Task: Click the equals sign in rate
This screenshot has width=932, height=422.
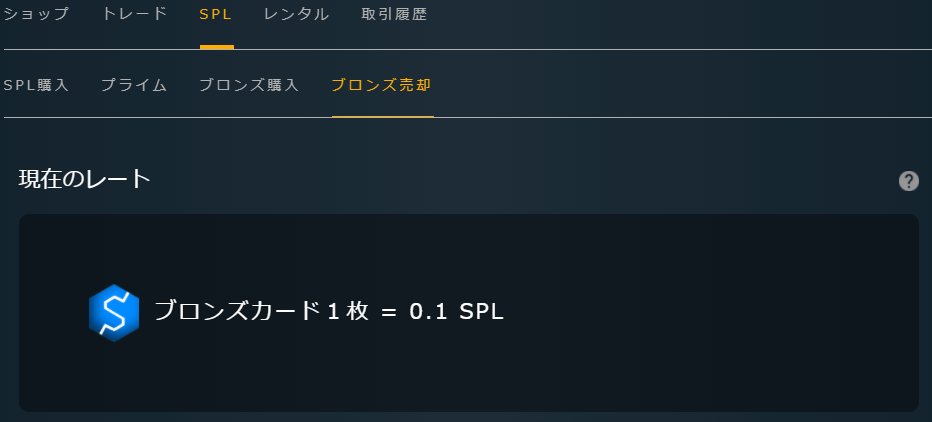Action: coord(389,313)
